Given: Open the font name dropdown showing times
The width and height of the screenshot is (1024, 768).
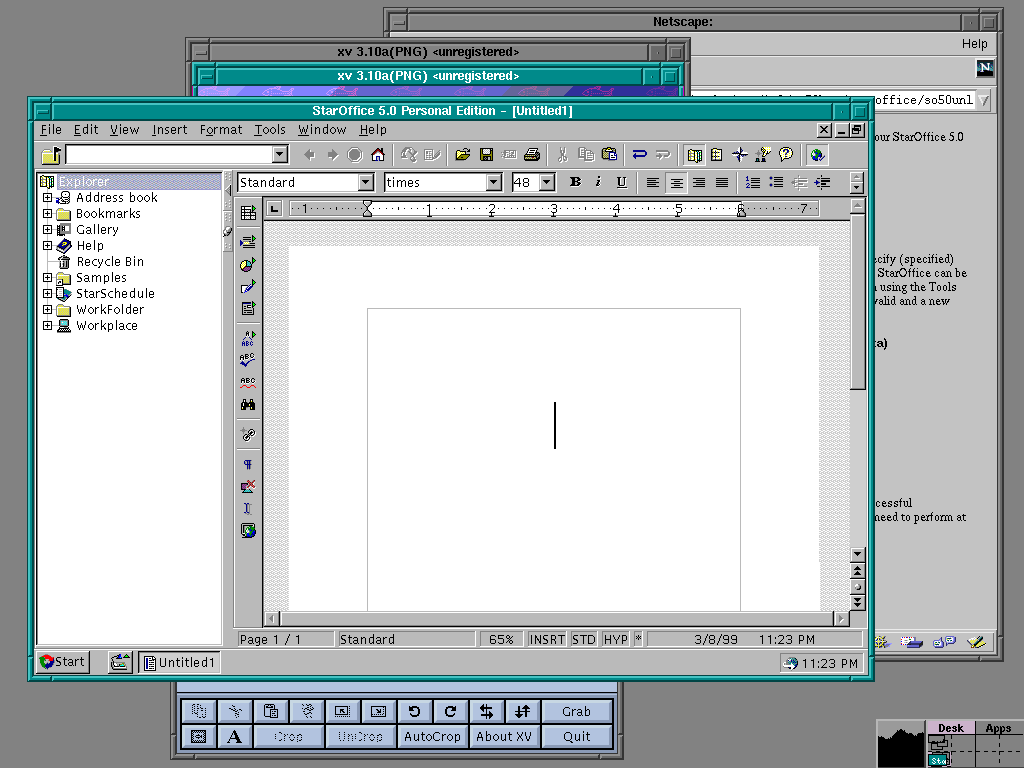Looking at the screenshot, I should click(x=493, y=182).
